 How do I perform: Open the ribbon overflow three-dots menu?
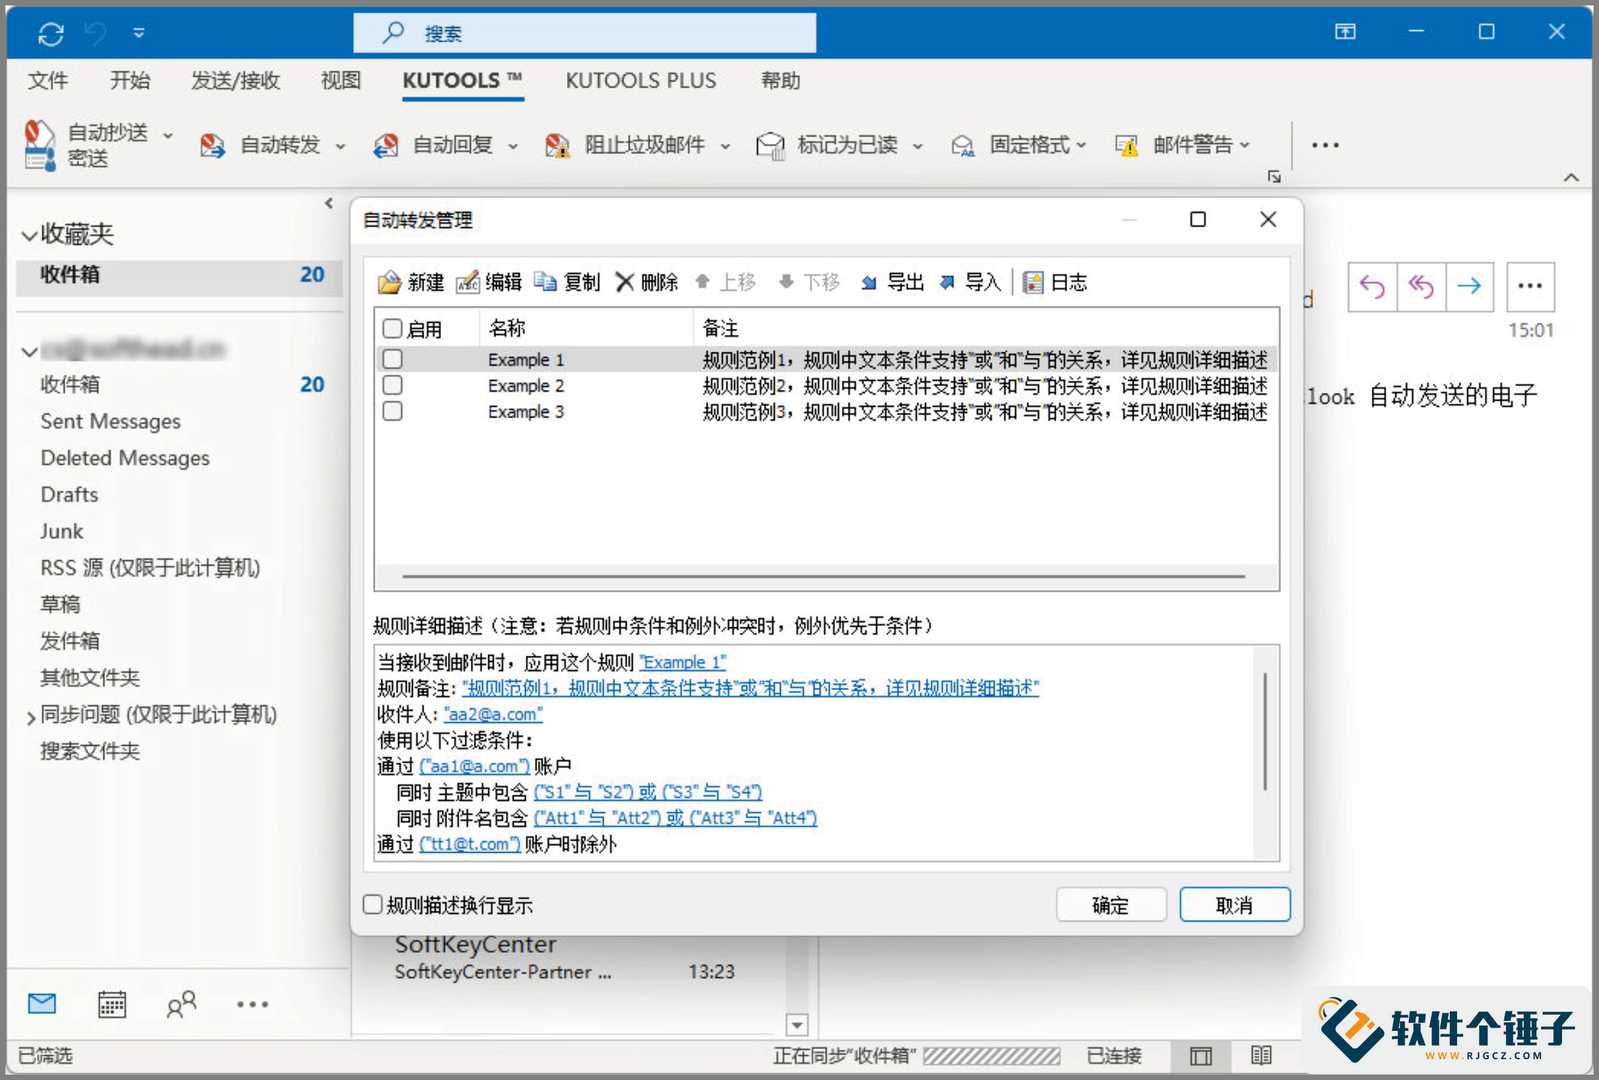tap(1325, 145)
